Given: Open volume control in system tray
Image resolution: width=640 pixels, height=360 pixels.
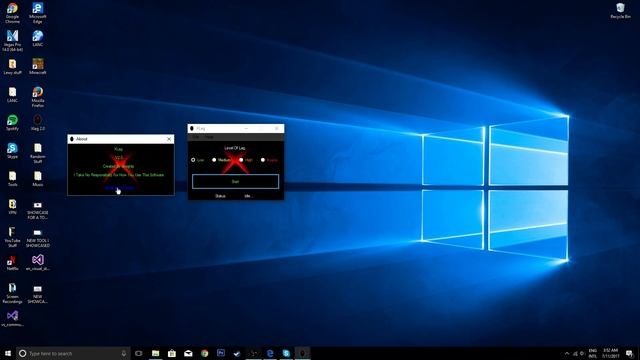Looking at the screenshot, I should [582, 353].
